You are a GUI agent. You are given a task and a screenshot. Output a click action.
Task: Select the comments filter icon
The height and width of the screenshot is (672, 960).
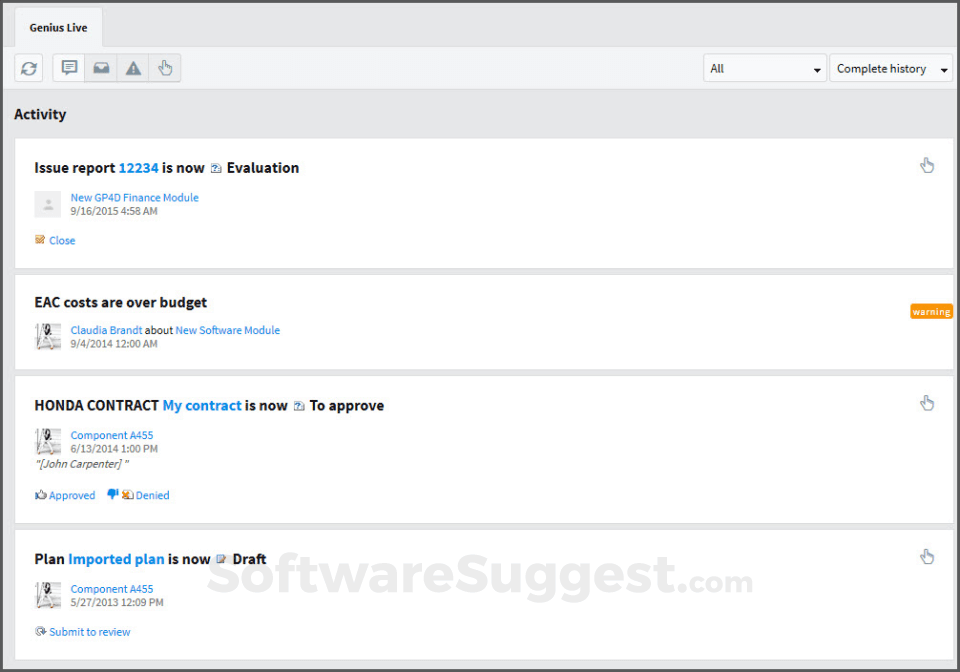pyautogui.click(x=68, y=68)
